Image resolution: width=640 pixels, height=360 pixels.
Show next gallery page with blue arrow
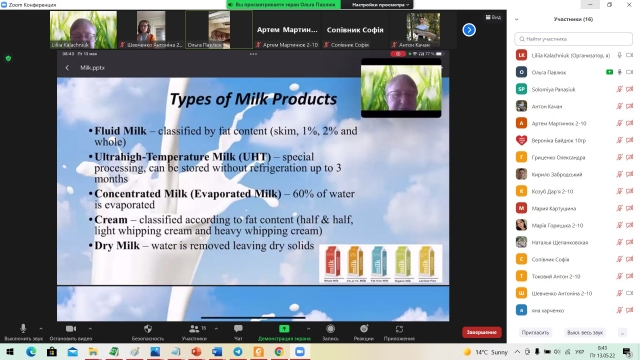(469, 30)
